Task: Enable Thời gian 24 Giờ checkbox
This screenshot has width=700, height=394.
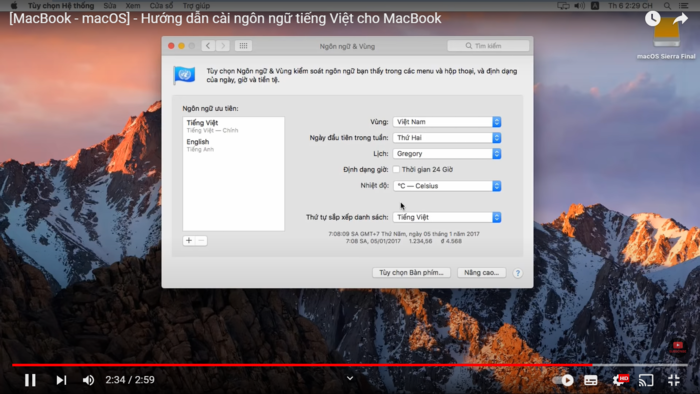Action: 396,169
